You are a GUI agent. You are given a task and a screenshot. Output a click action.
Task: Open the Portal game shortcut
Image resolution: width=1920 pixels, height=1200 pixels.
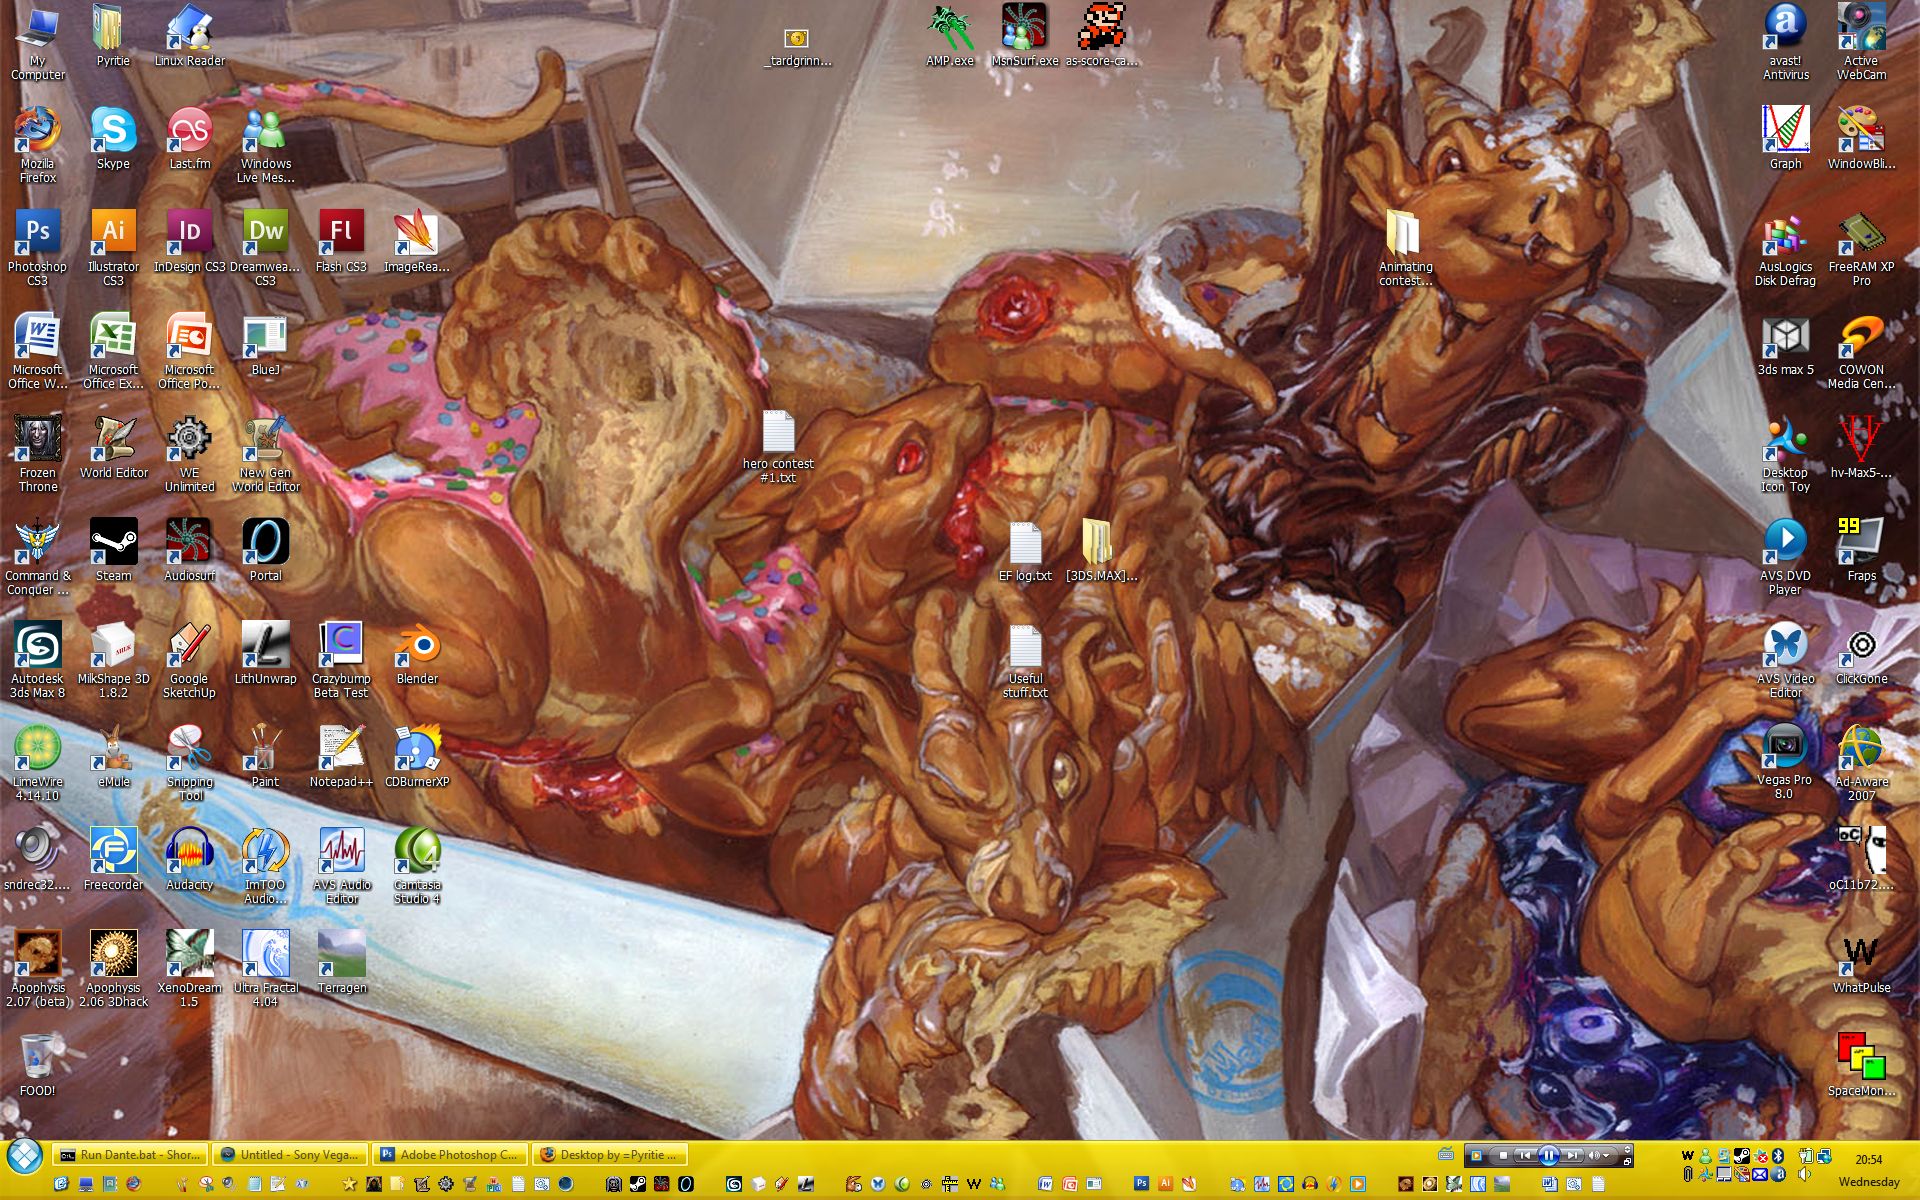coord(265,549)
